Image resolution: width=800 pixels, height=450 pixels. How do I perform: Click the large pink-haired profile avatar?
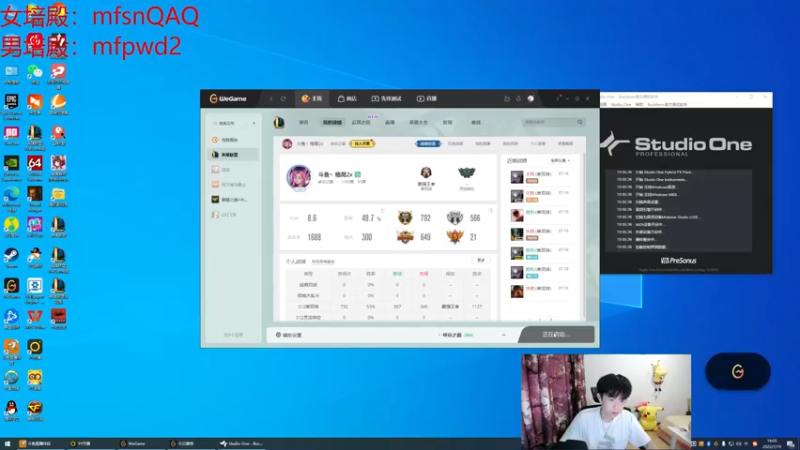click(299, 178)
